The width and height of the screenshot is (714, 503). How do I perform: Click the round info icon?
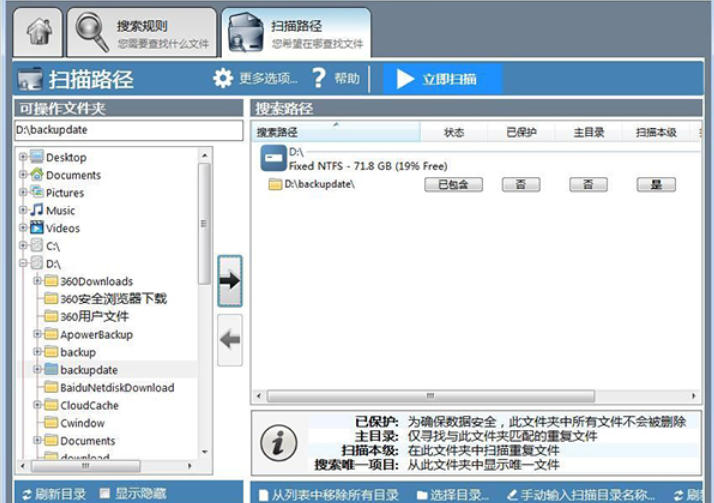coord(279,442)
